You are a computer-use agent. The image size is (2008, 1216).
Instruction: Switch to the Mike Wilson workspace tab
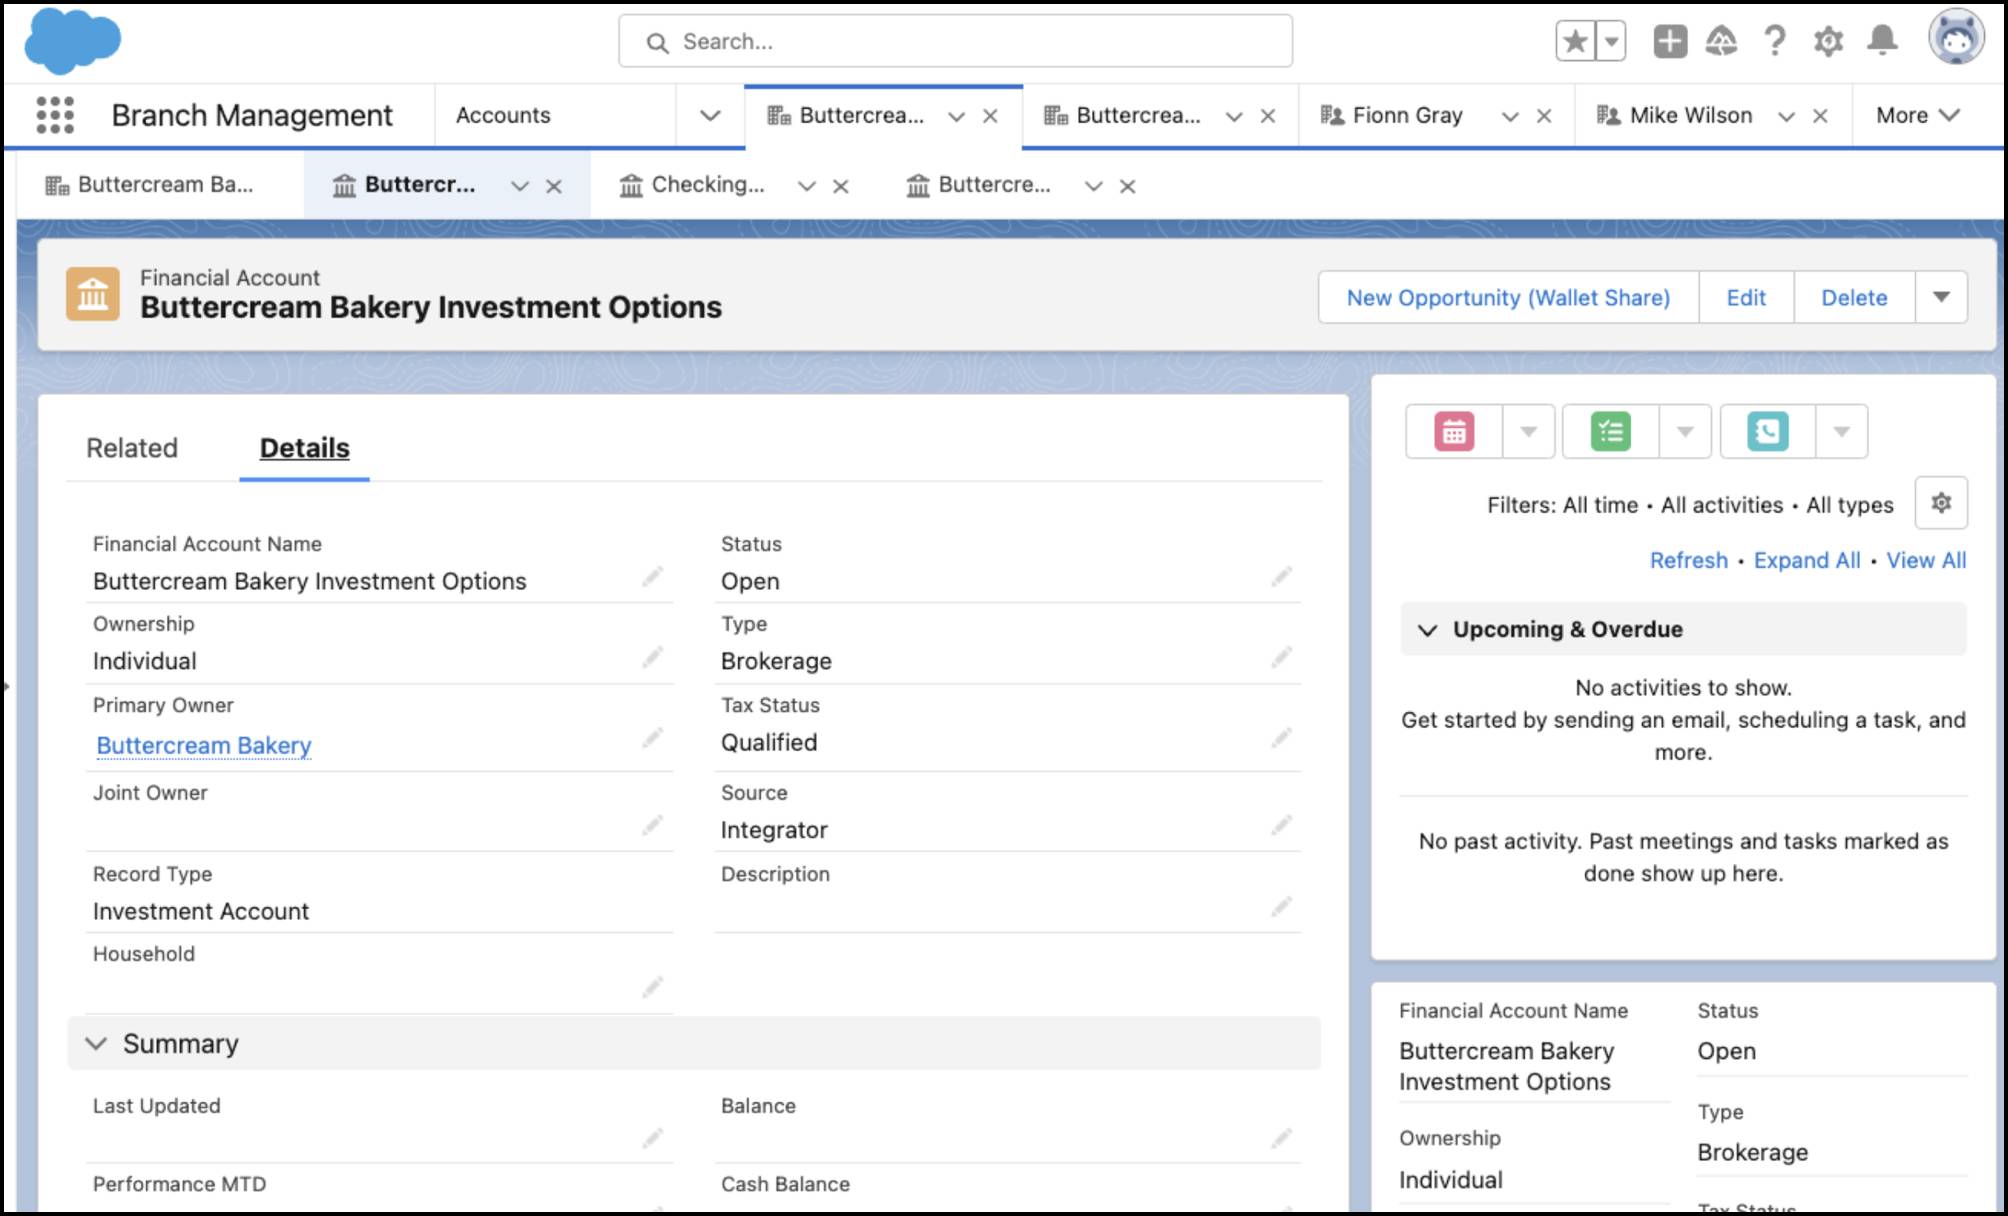pos(1690,115)
